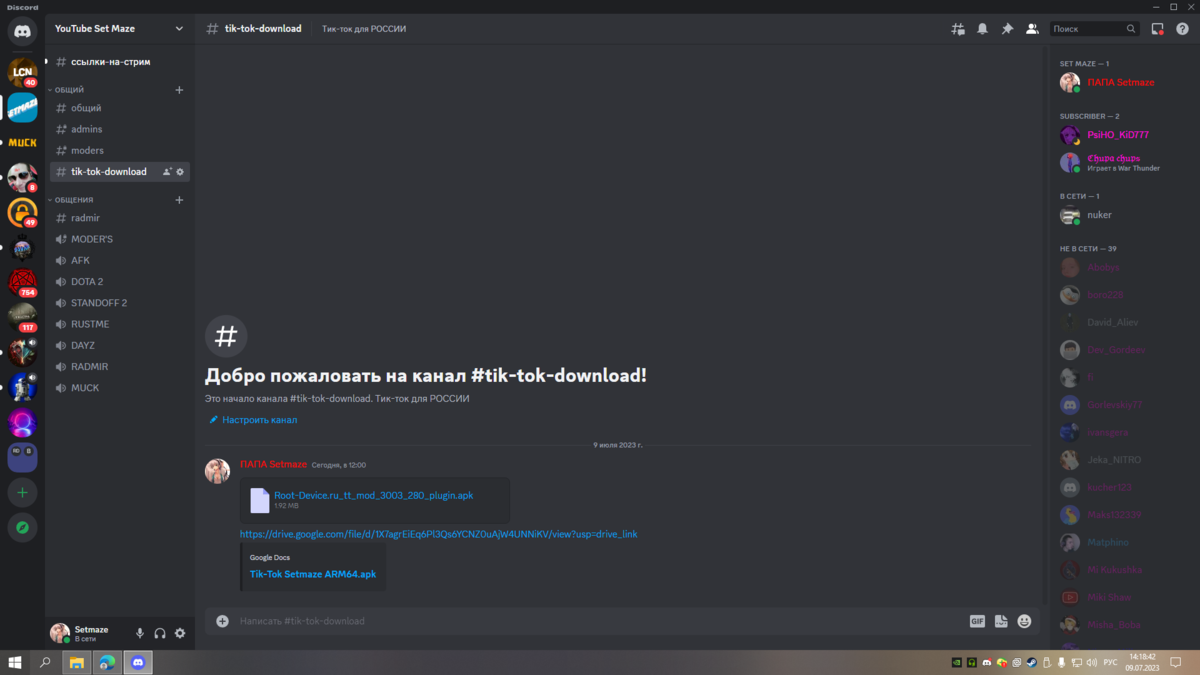Open the emoji picker icon
The height and width of the screenshot is (675, 1200).
click(x=1024, y=621)
